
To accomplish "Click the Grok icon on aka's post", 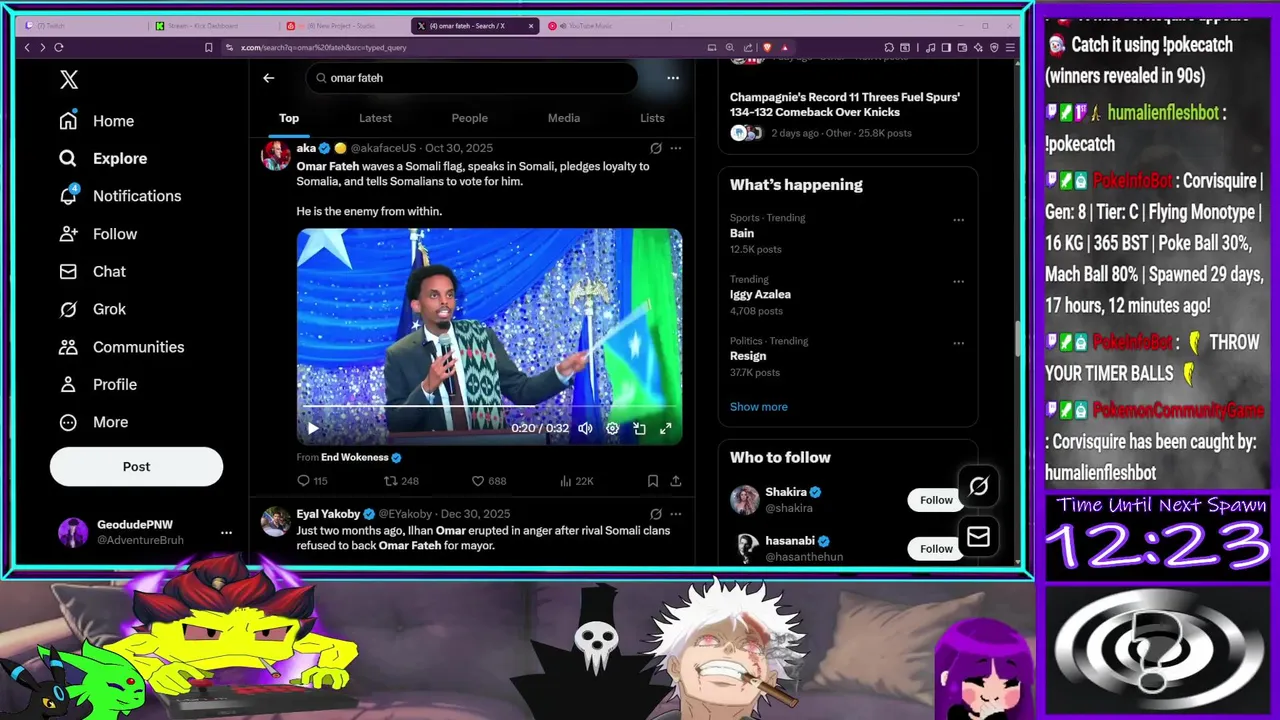I will 656,148.
